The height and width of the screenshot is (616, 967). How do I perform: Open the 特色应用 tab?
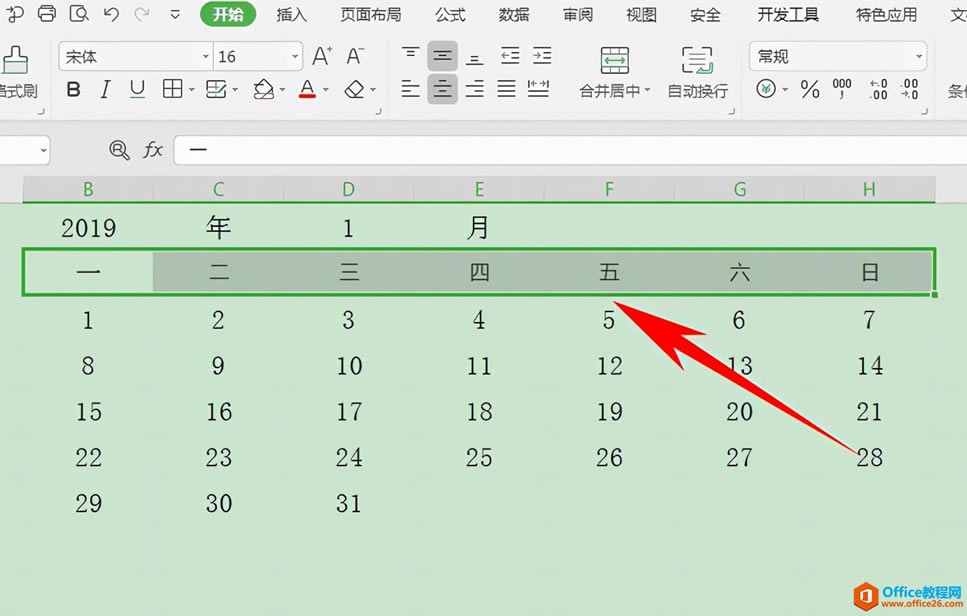(886, 14)
